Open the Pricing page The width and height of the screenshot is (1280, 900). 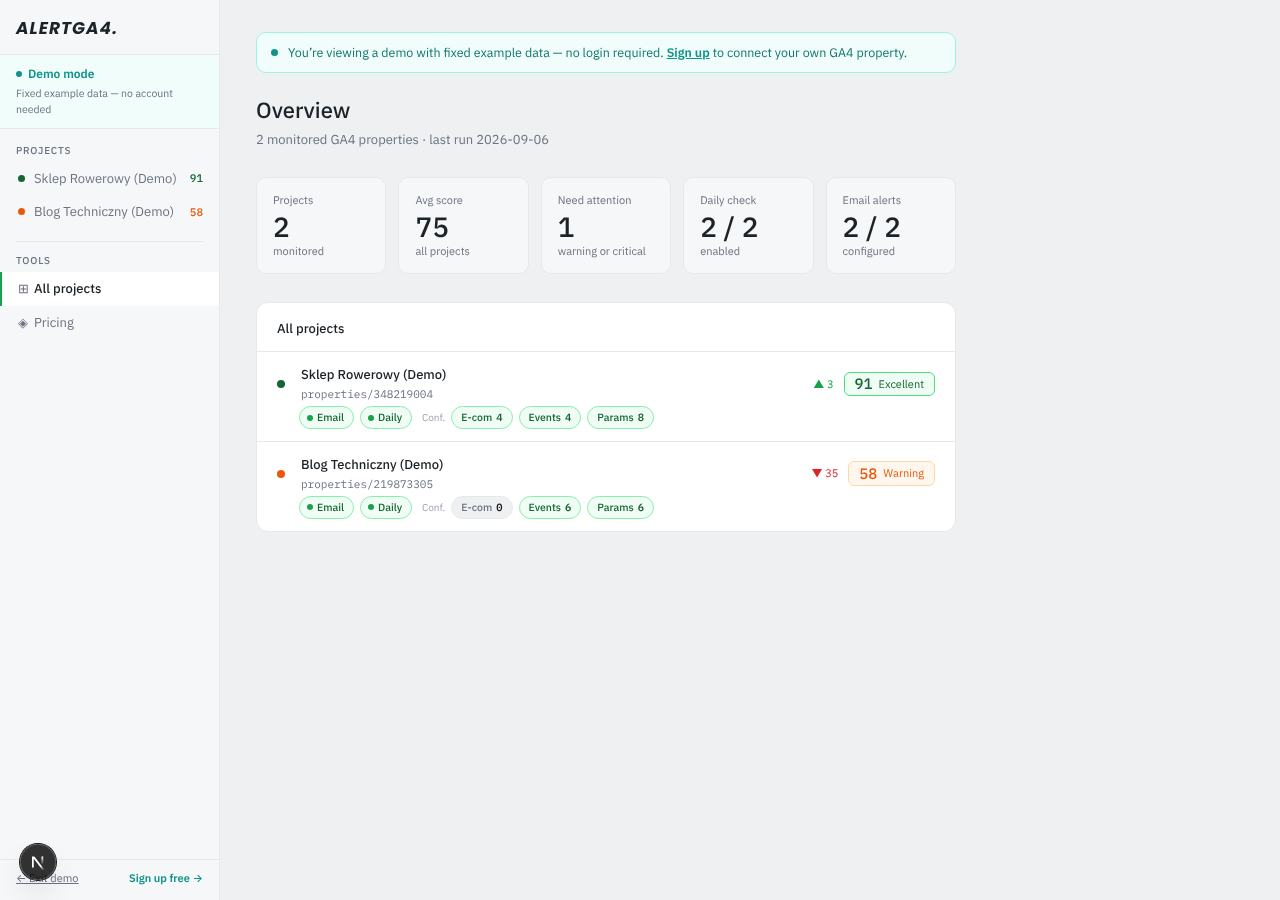[110, 323]
